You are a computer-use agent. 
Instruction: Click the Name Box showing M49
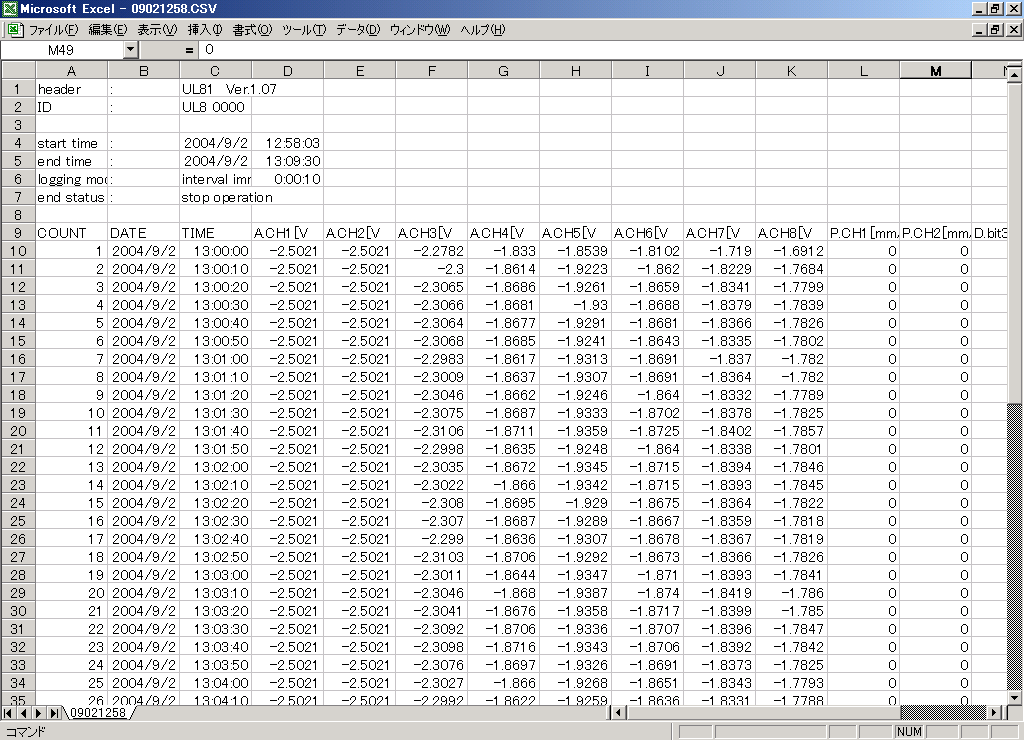(62, 50)
